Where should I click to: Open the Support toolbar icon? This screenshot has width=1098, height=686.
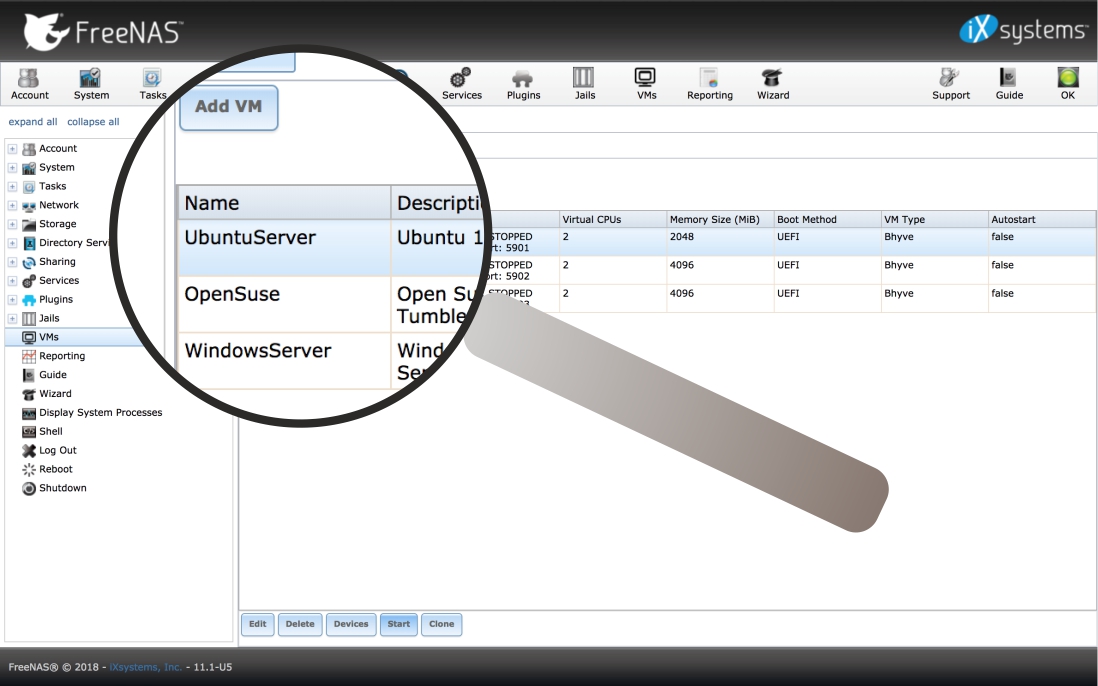point(950,84)
